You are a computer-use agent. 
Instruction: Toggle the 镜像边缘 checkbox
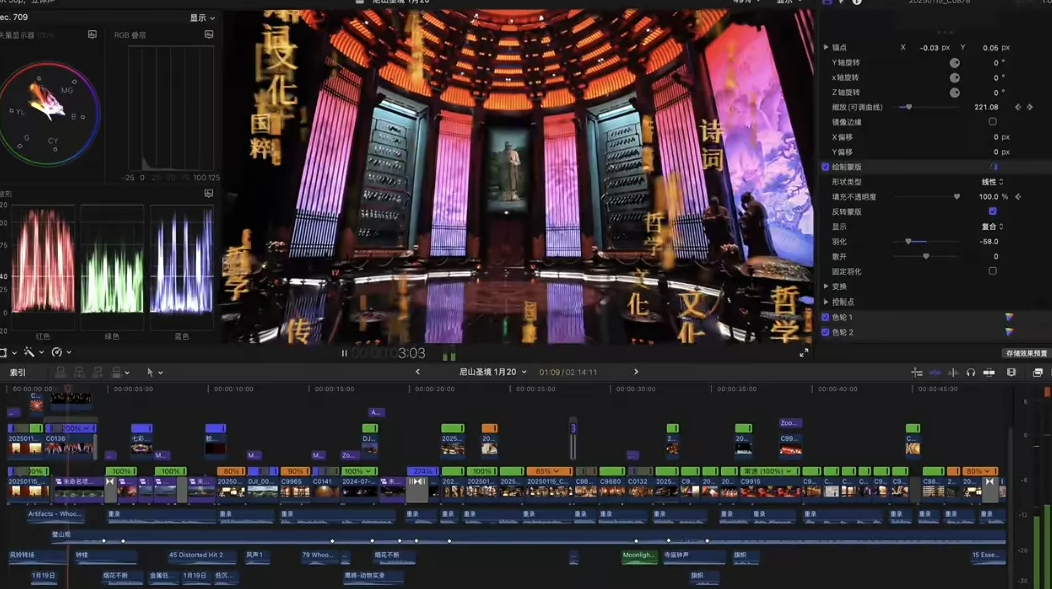tap(992, 122)
